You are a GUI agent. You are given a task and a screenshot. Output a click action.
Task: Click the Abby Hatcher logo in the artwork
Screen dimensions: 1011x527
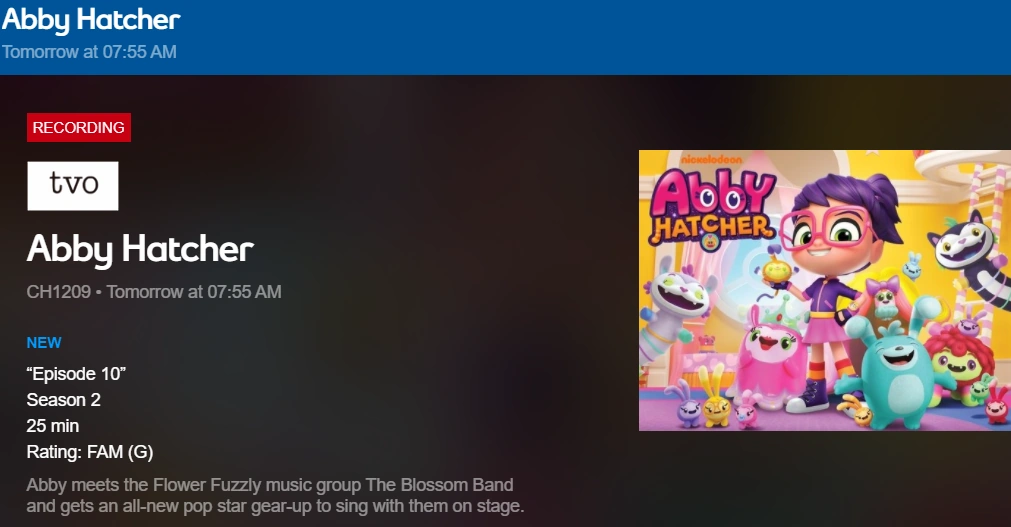tap(712, 210)
